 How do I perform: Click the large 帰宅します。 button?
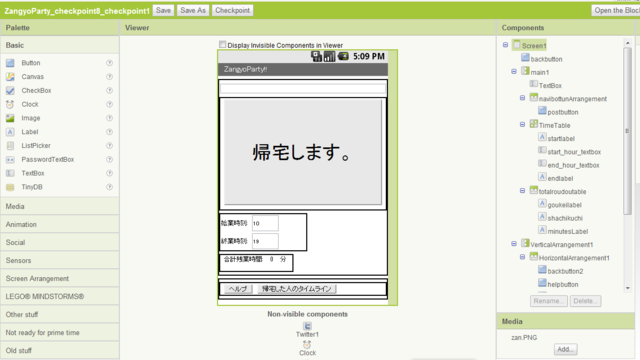pyautogui.click(x=303, y=153)
